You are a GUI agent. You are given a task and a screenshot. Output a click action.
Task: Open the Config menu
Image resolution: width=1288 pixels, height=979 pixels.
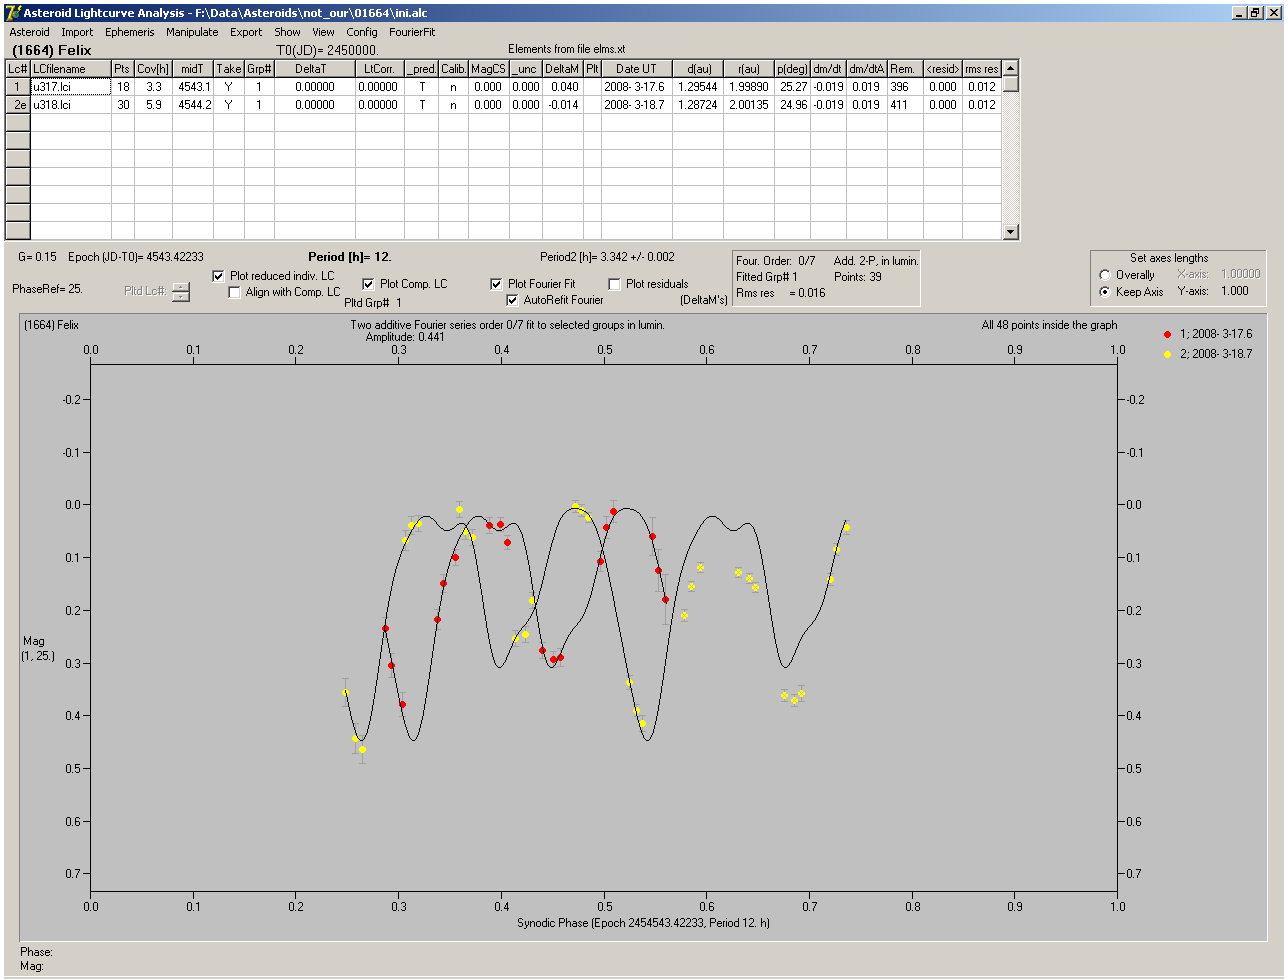(362, 32)
